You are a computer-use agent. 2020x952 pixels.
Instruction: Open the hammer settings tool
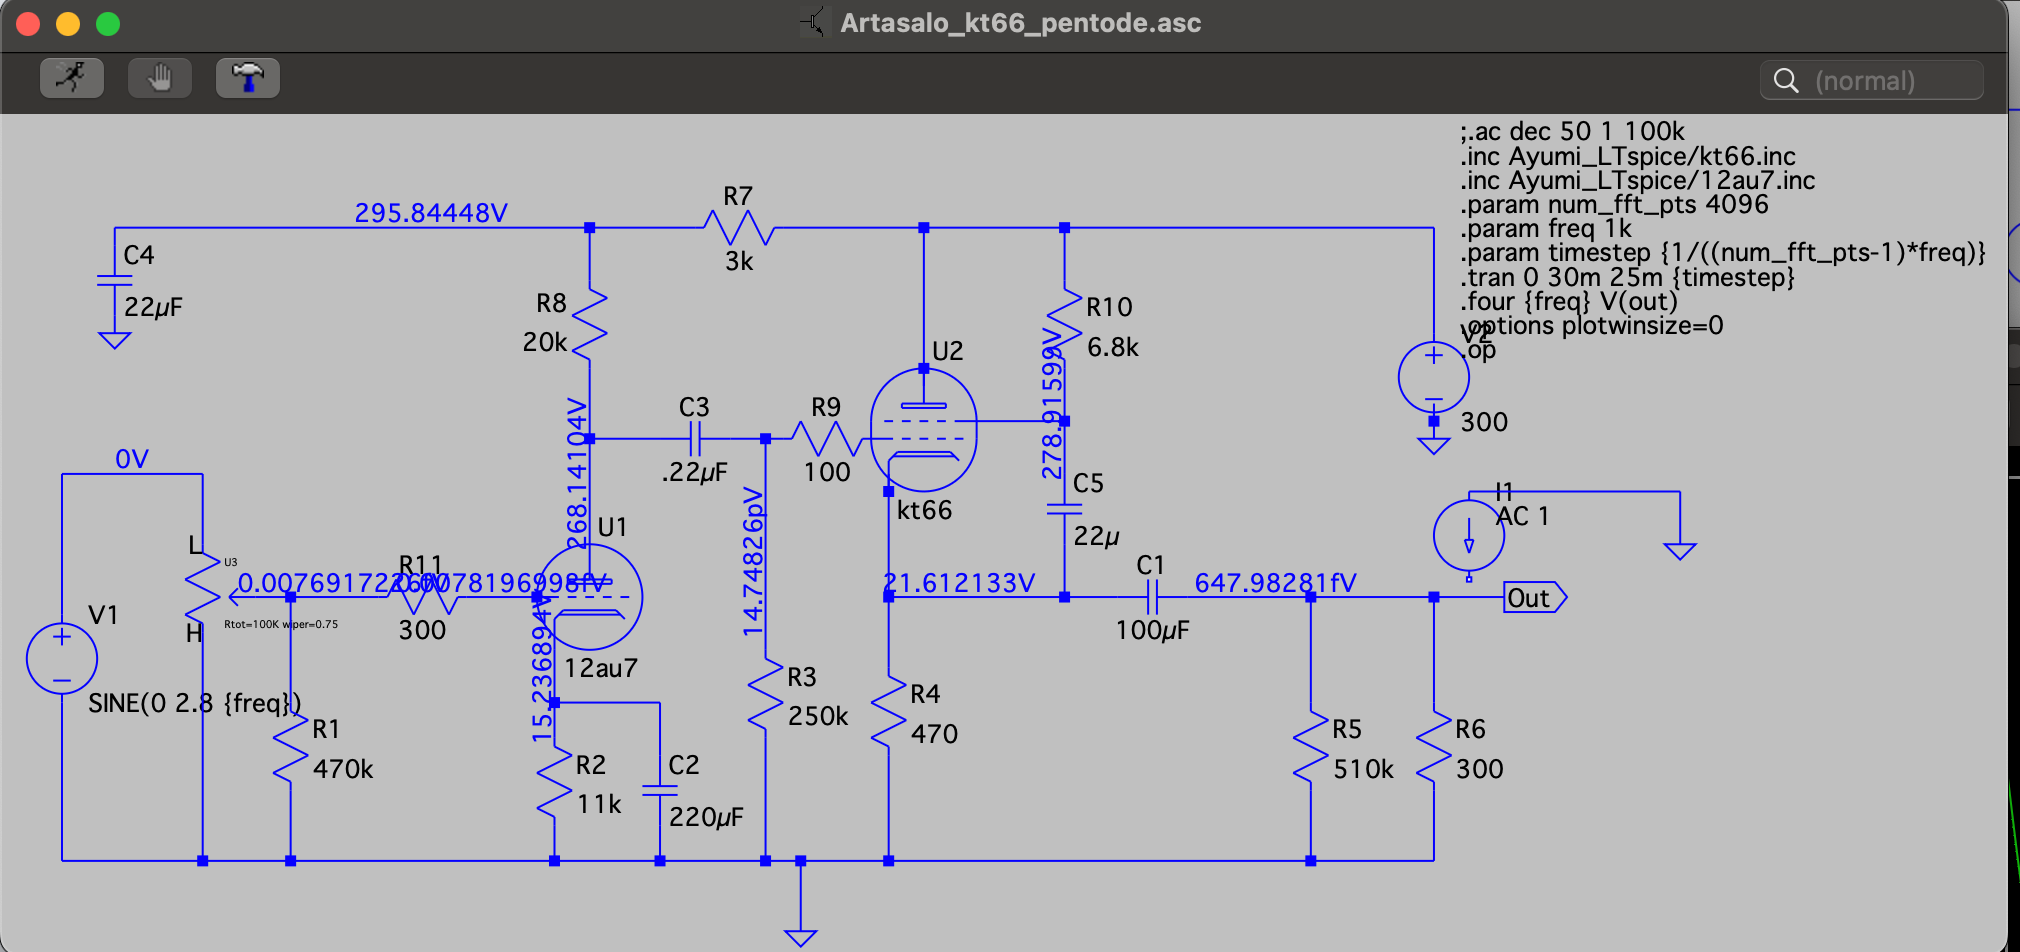point(248,78)
